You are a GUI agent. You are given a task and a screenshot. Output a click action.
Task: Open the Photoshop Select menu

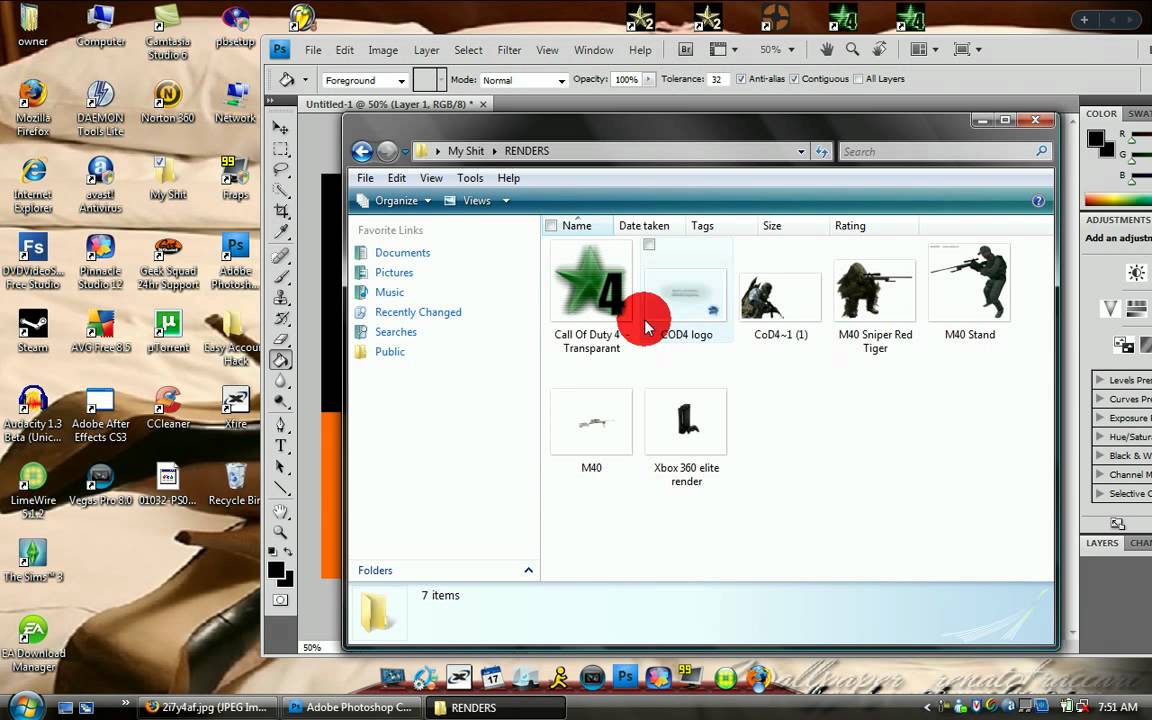pyautogui.click(x=468, y=50)
